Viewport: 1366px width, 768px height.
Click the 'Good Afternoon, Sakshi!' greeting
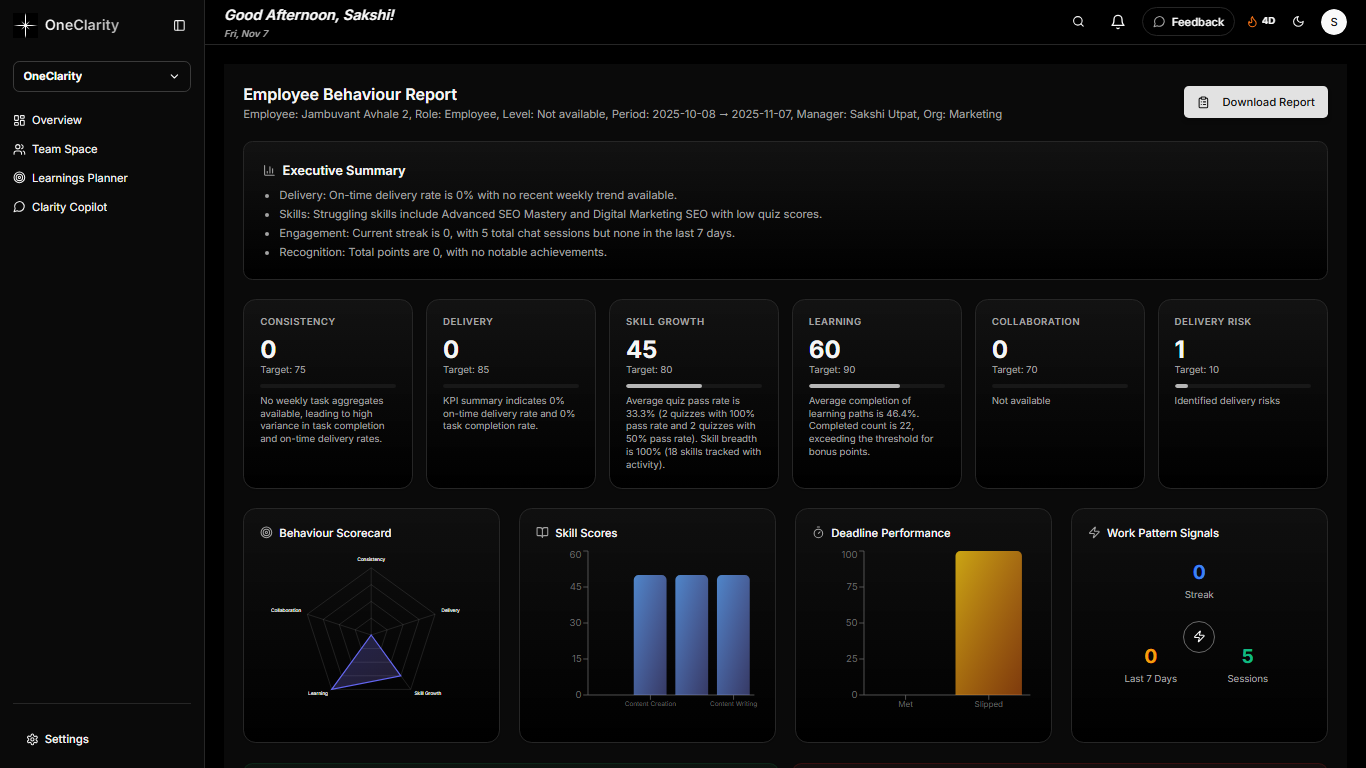click(x=309, y=14)
